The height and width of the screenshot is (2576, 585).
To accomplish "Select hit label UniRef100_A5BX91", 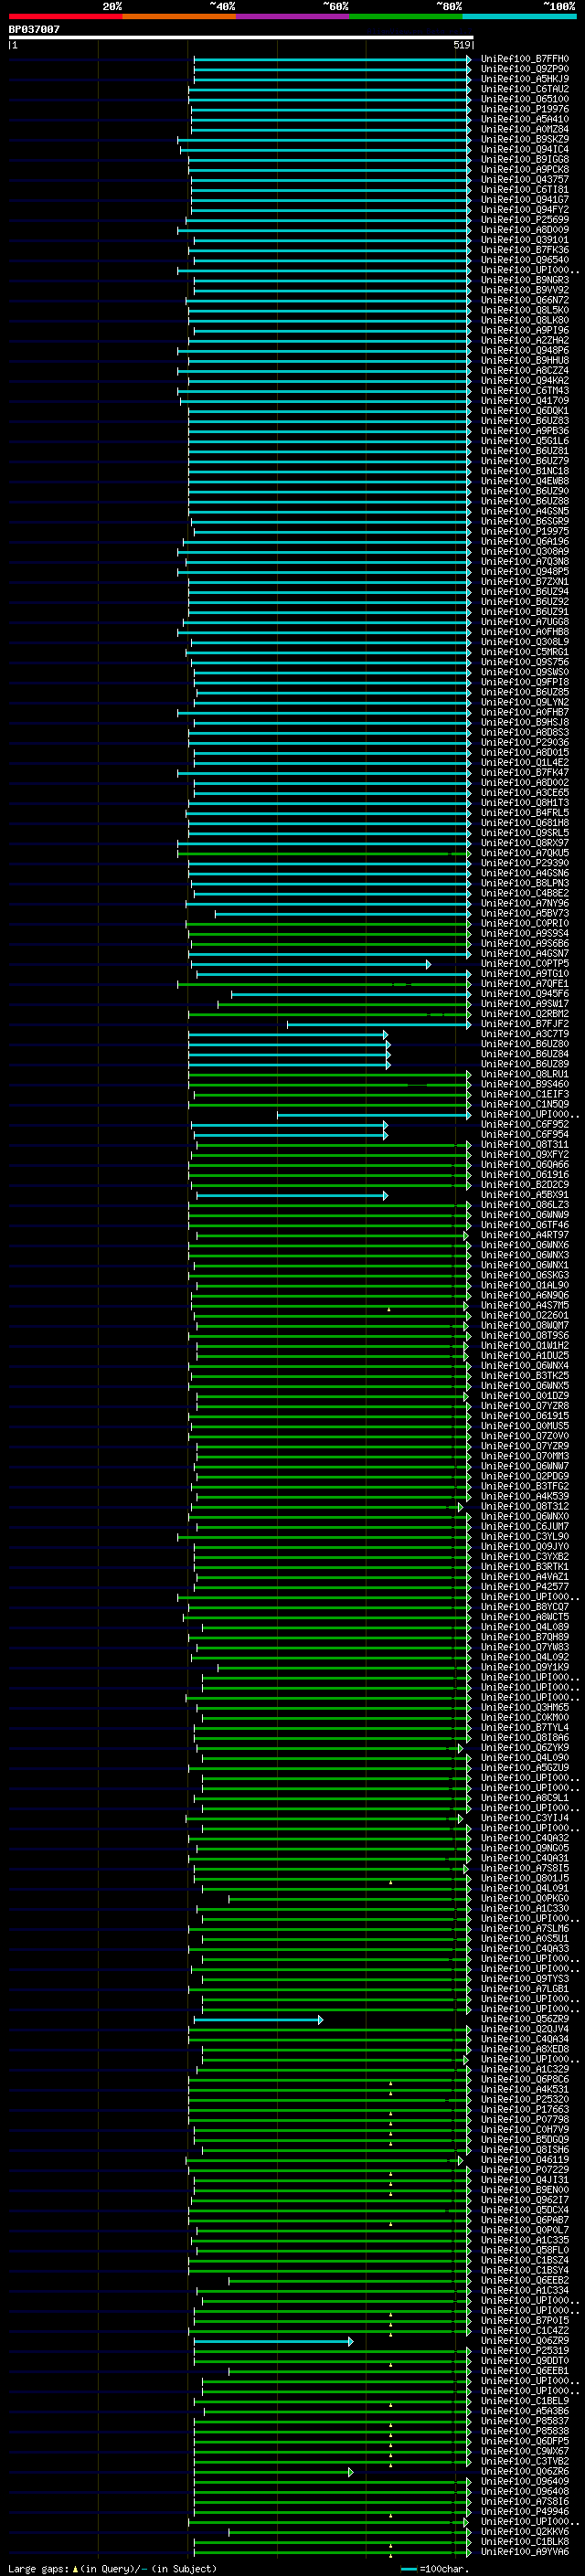I will [525, 1195].
